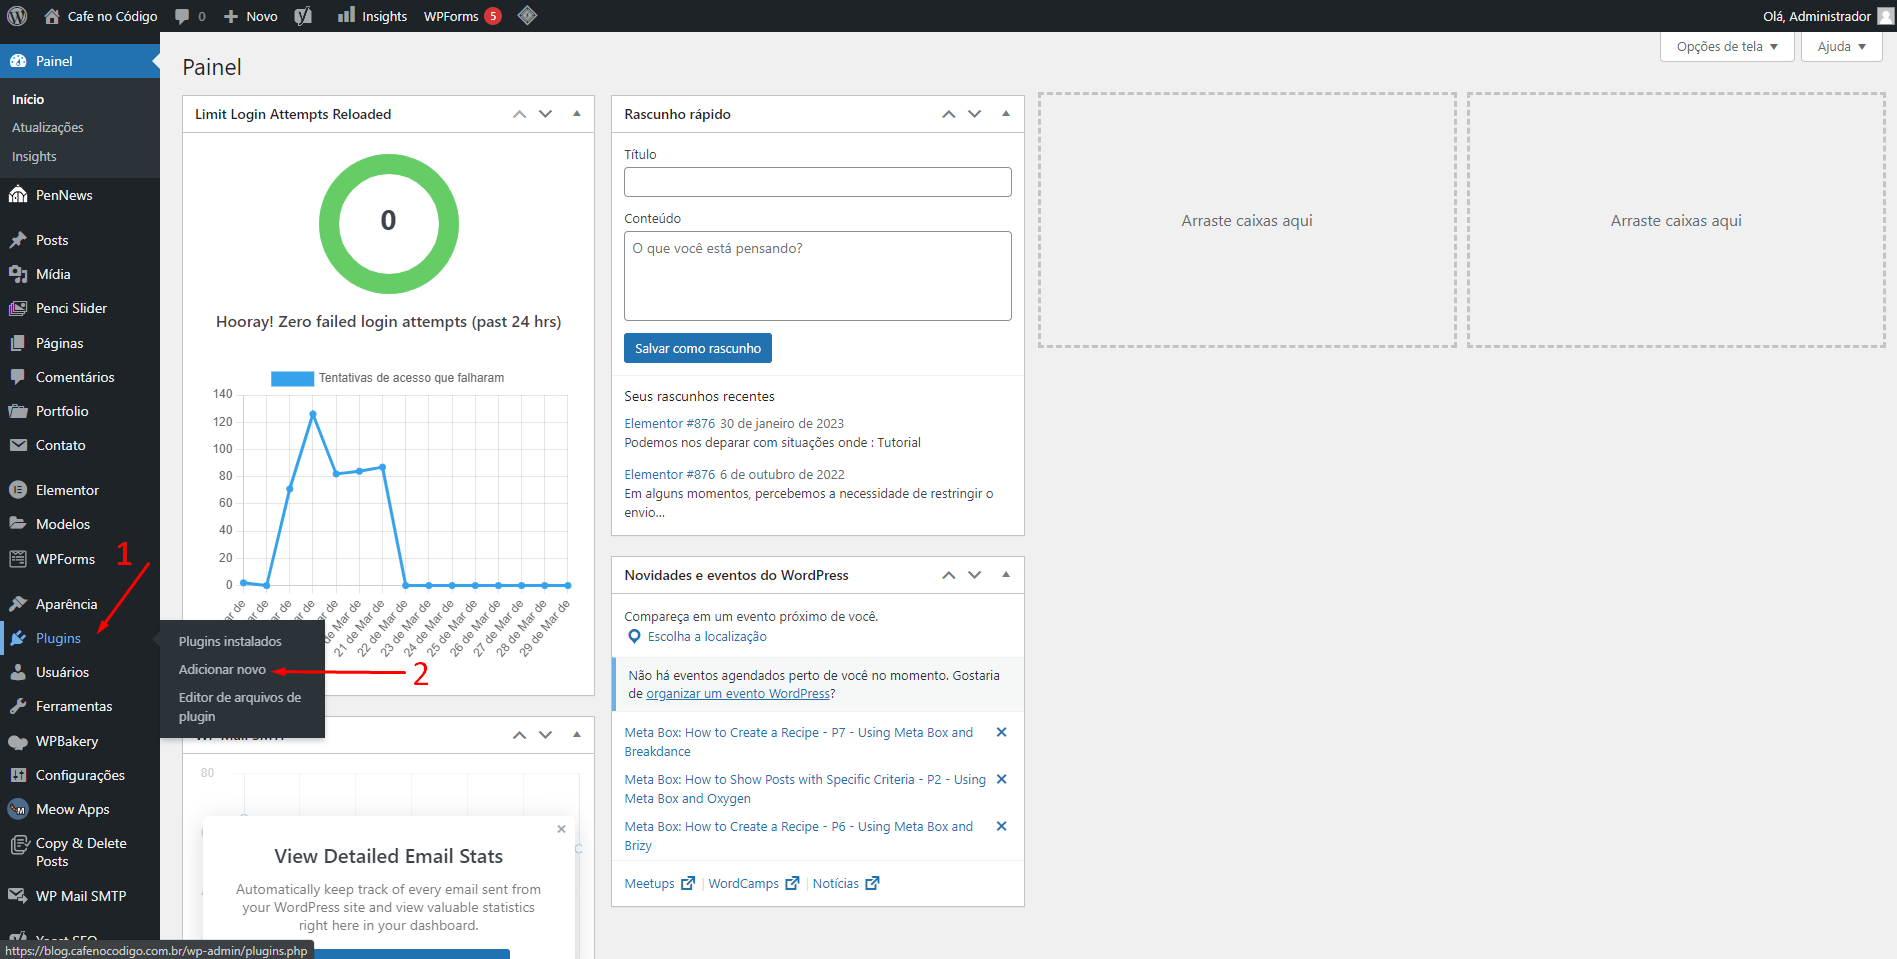Image resolution: width=1897 pixels, height=959 pixels.
Task: Click the Comentários speech bubble icon
Action: point(18,377)
